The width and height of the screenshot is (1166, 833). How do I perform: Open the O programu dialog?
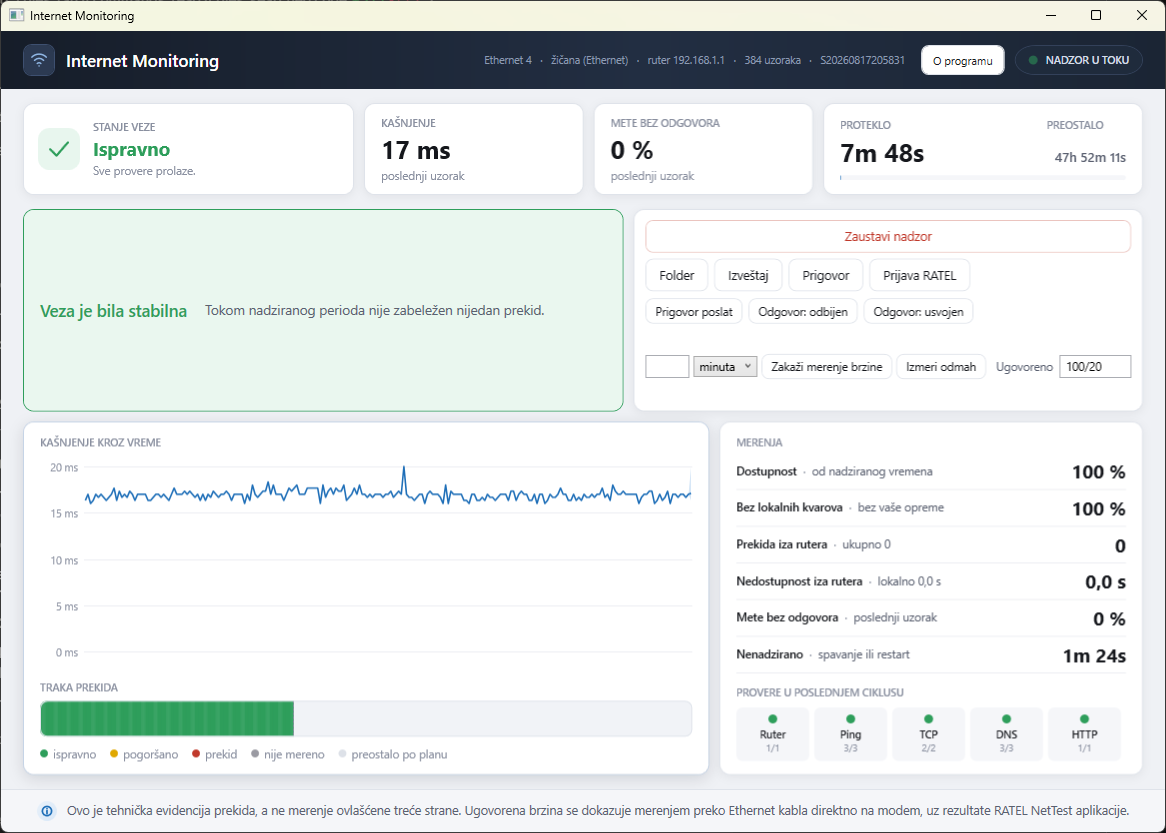click(x=962, y=60)
